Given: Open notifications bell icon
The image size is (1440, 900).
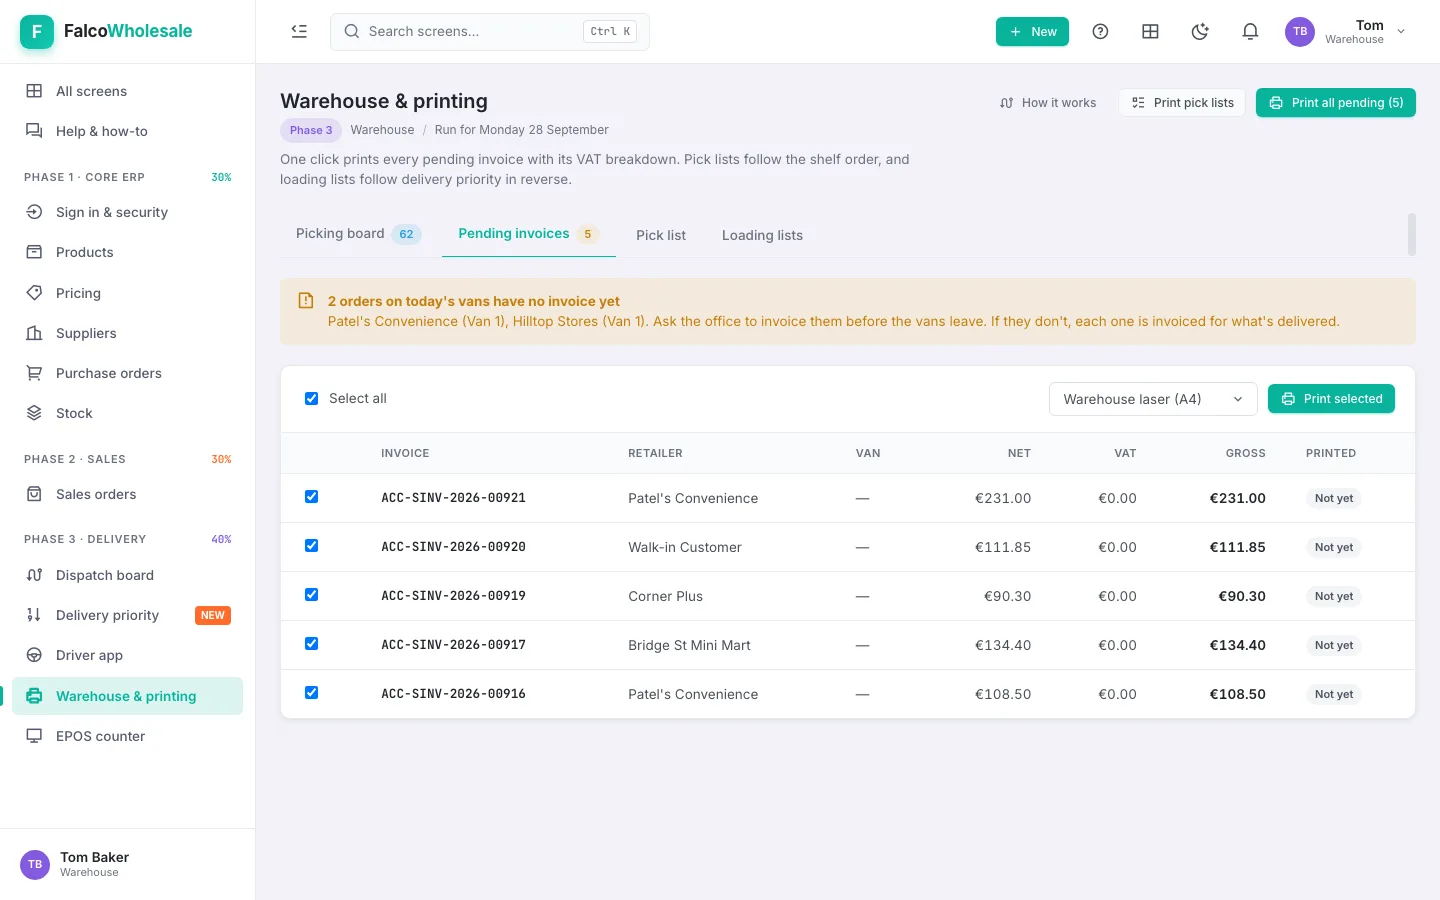Looking at the screenshot, I should pos(1250,31).
